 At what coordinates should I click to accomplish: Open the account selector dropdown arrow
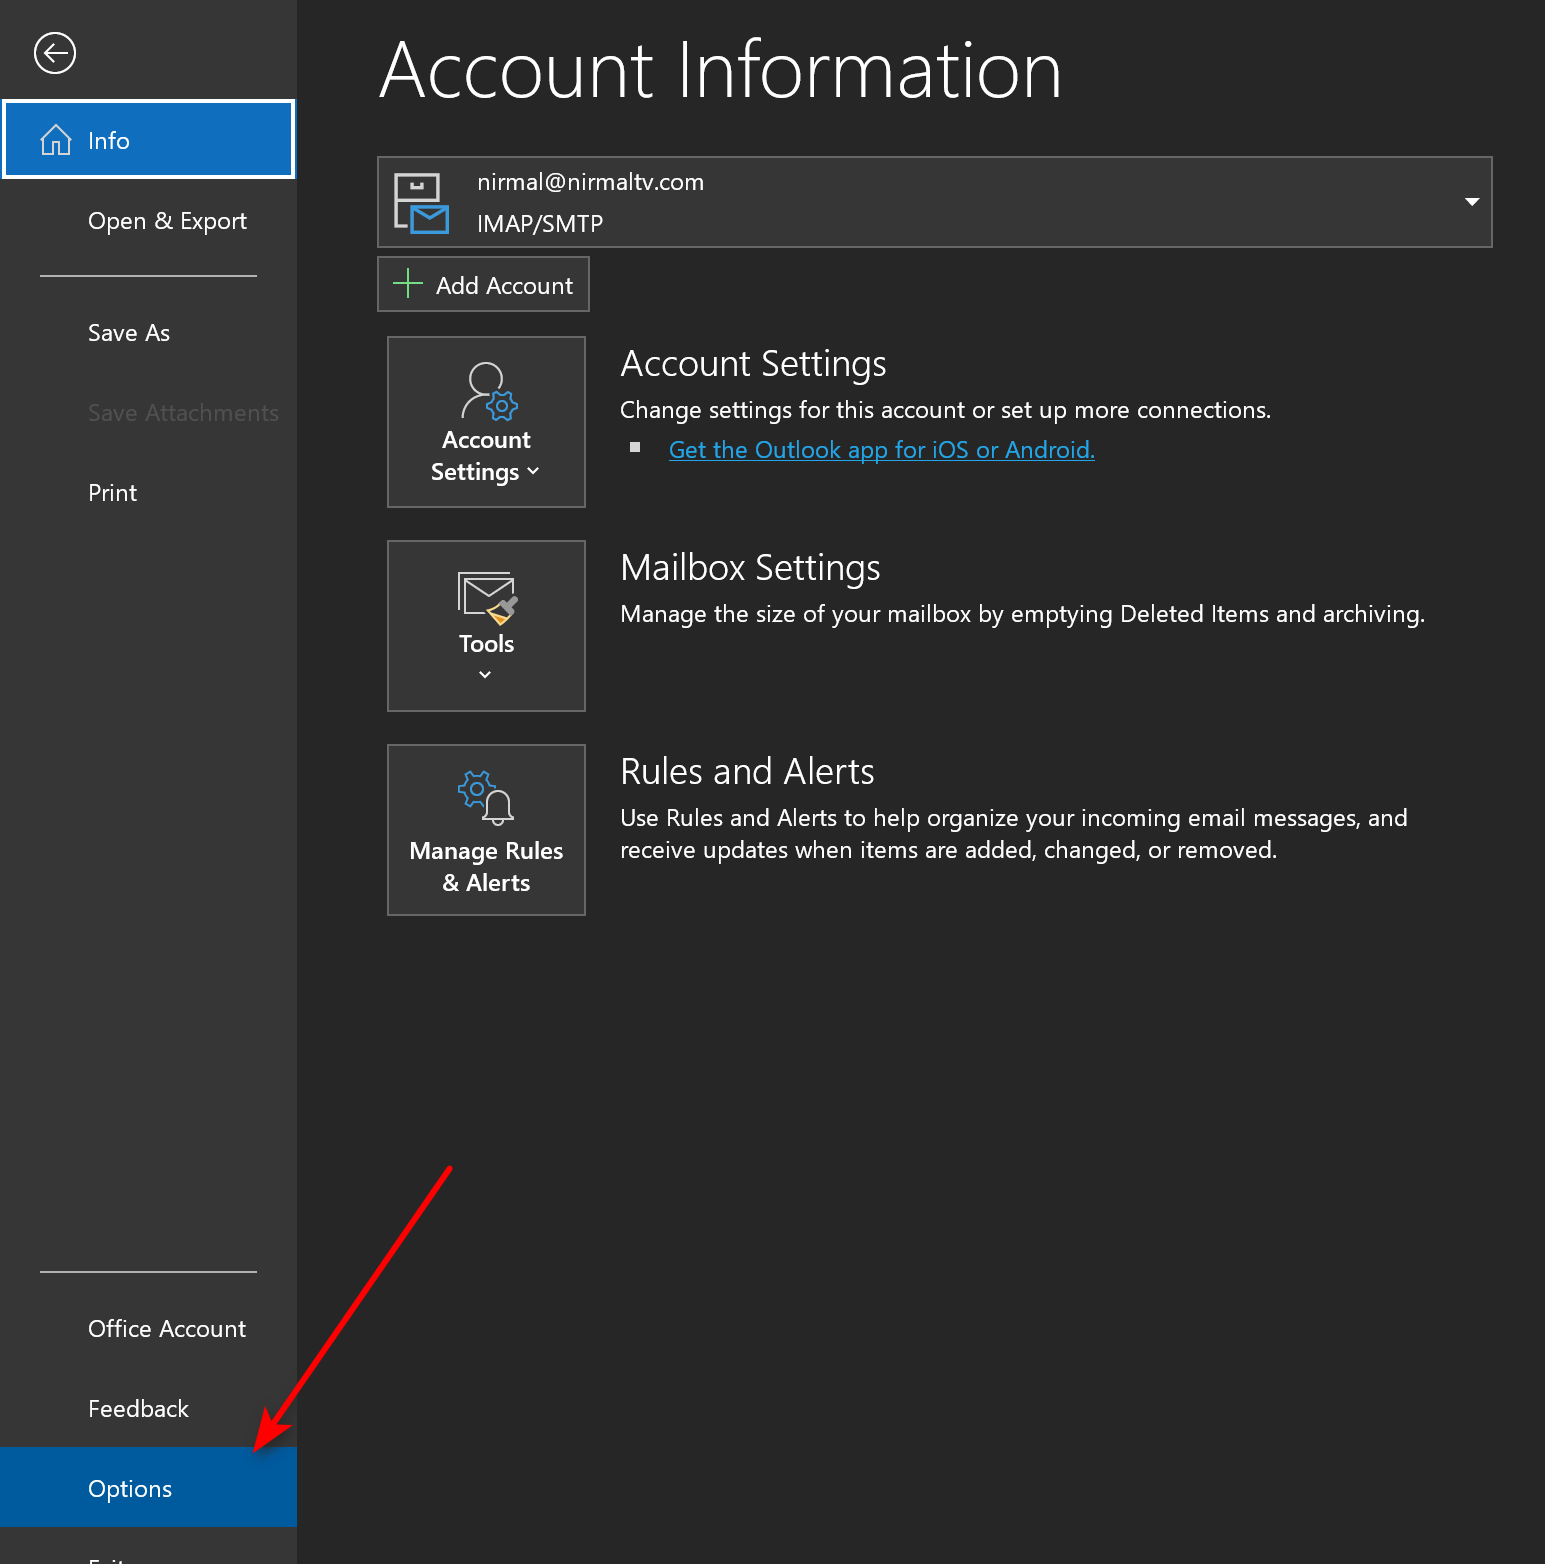(x=1471, y=202)
